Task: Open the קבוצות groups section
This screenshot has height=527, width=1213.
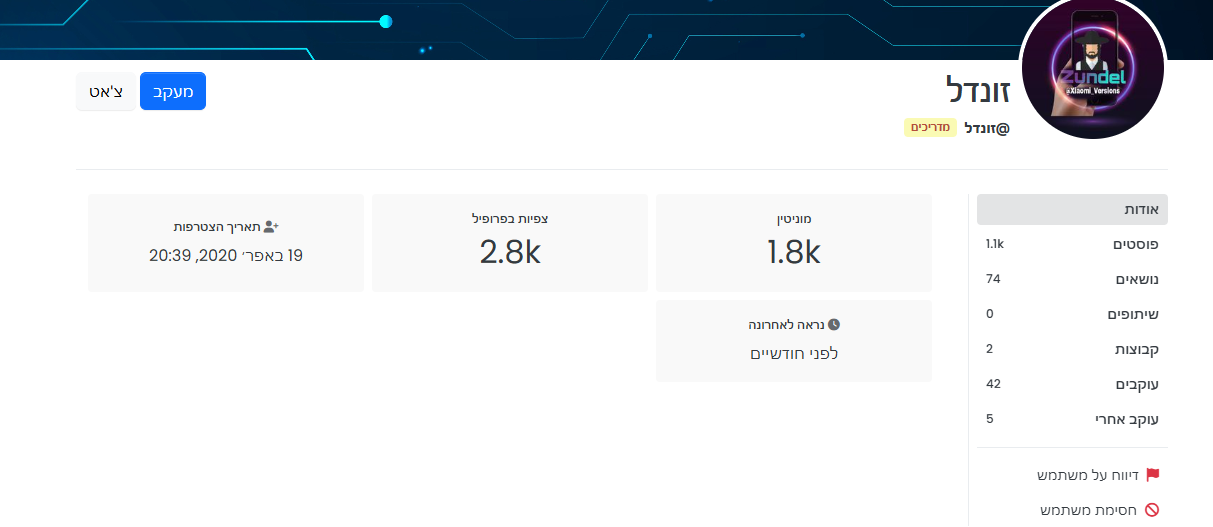Action: point(1072,350)
